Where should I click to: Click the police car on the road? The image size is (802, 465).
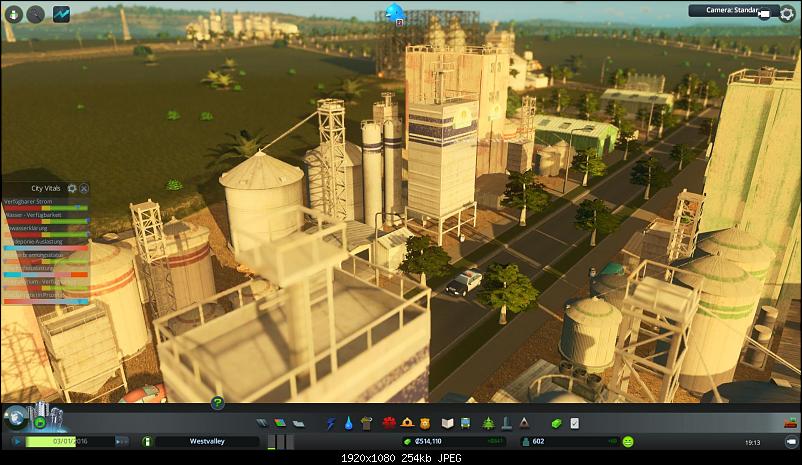[x=464, y=282]
